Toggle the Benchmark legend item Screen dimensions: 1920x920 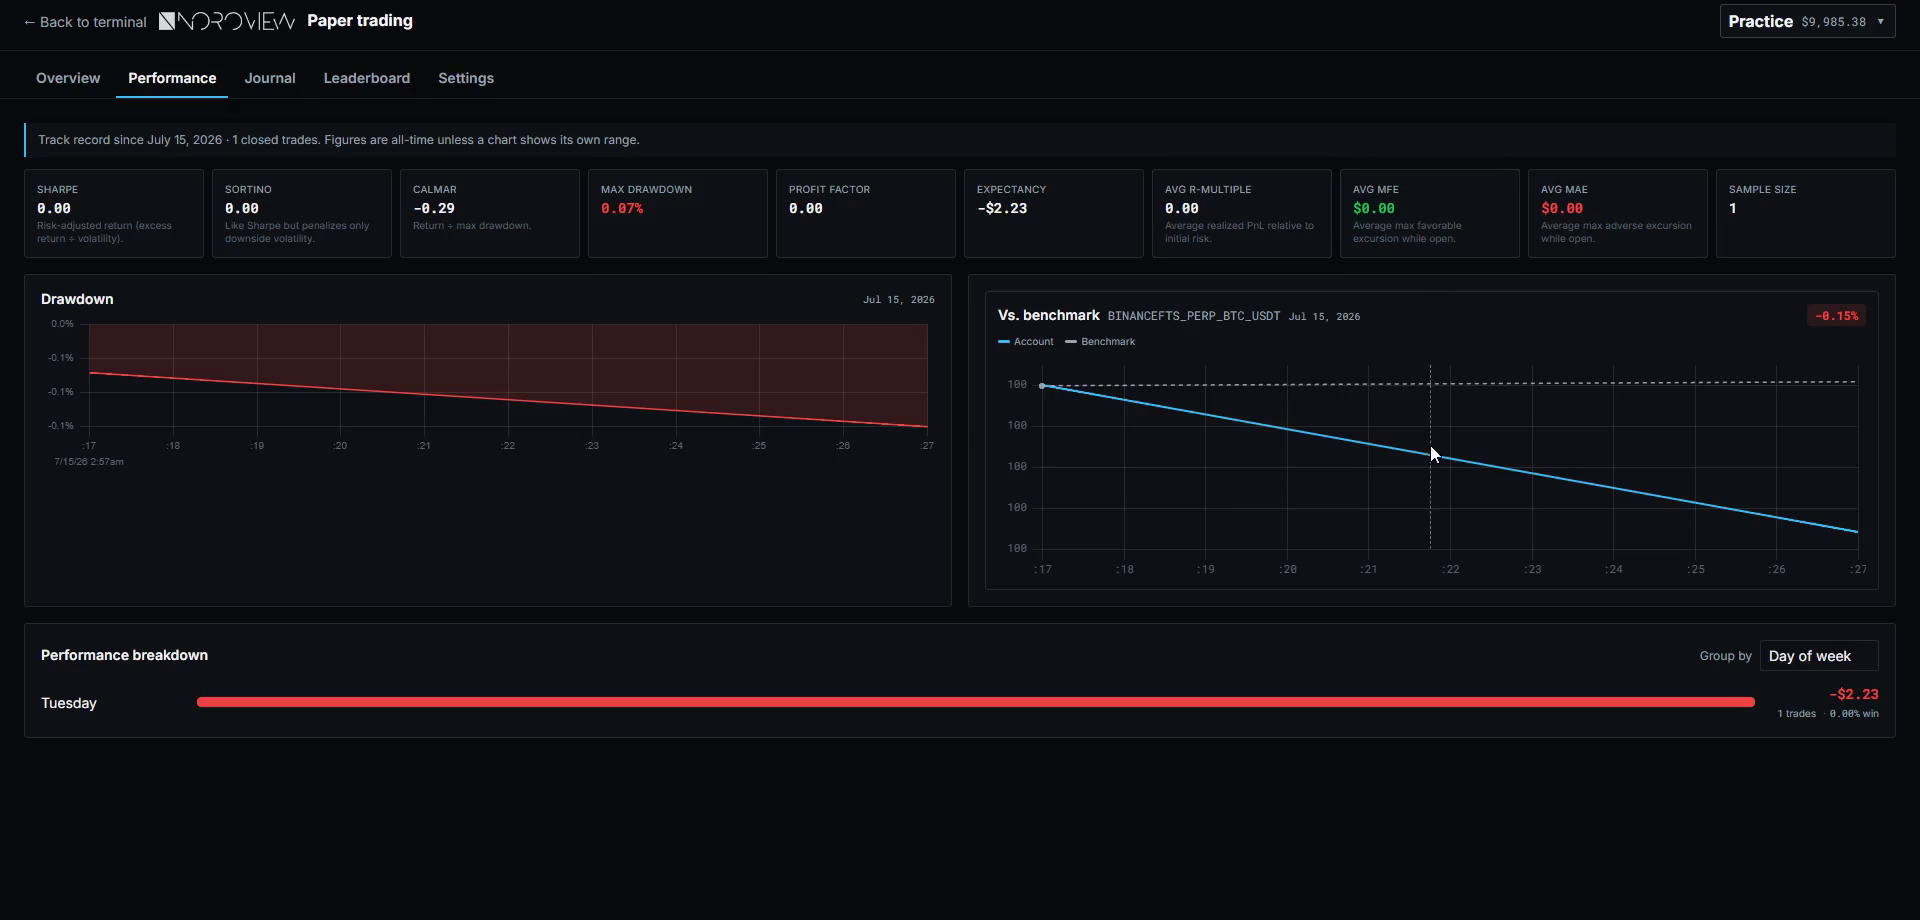pos(1100,342)
